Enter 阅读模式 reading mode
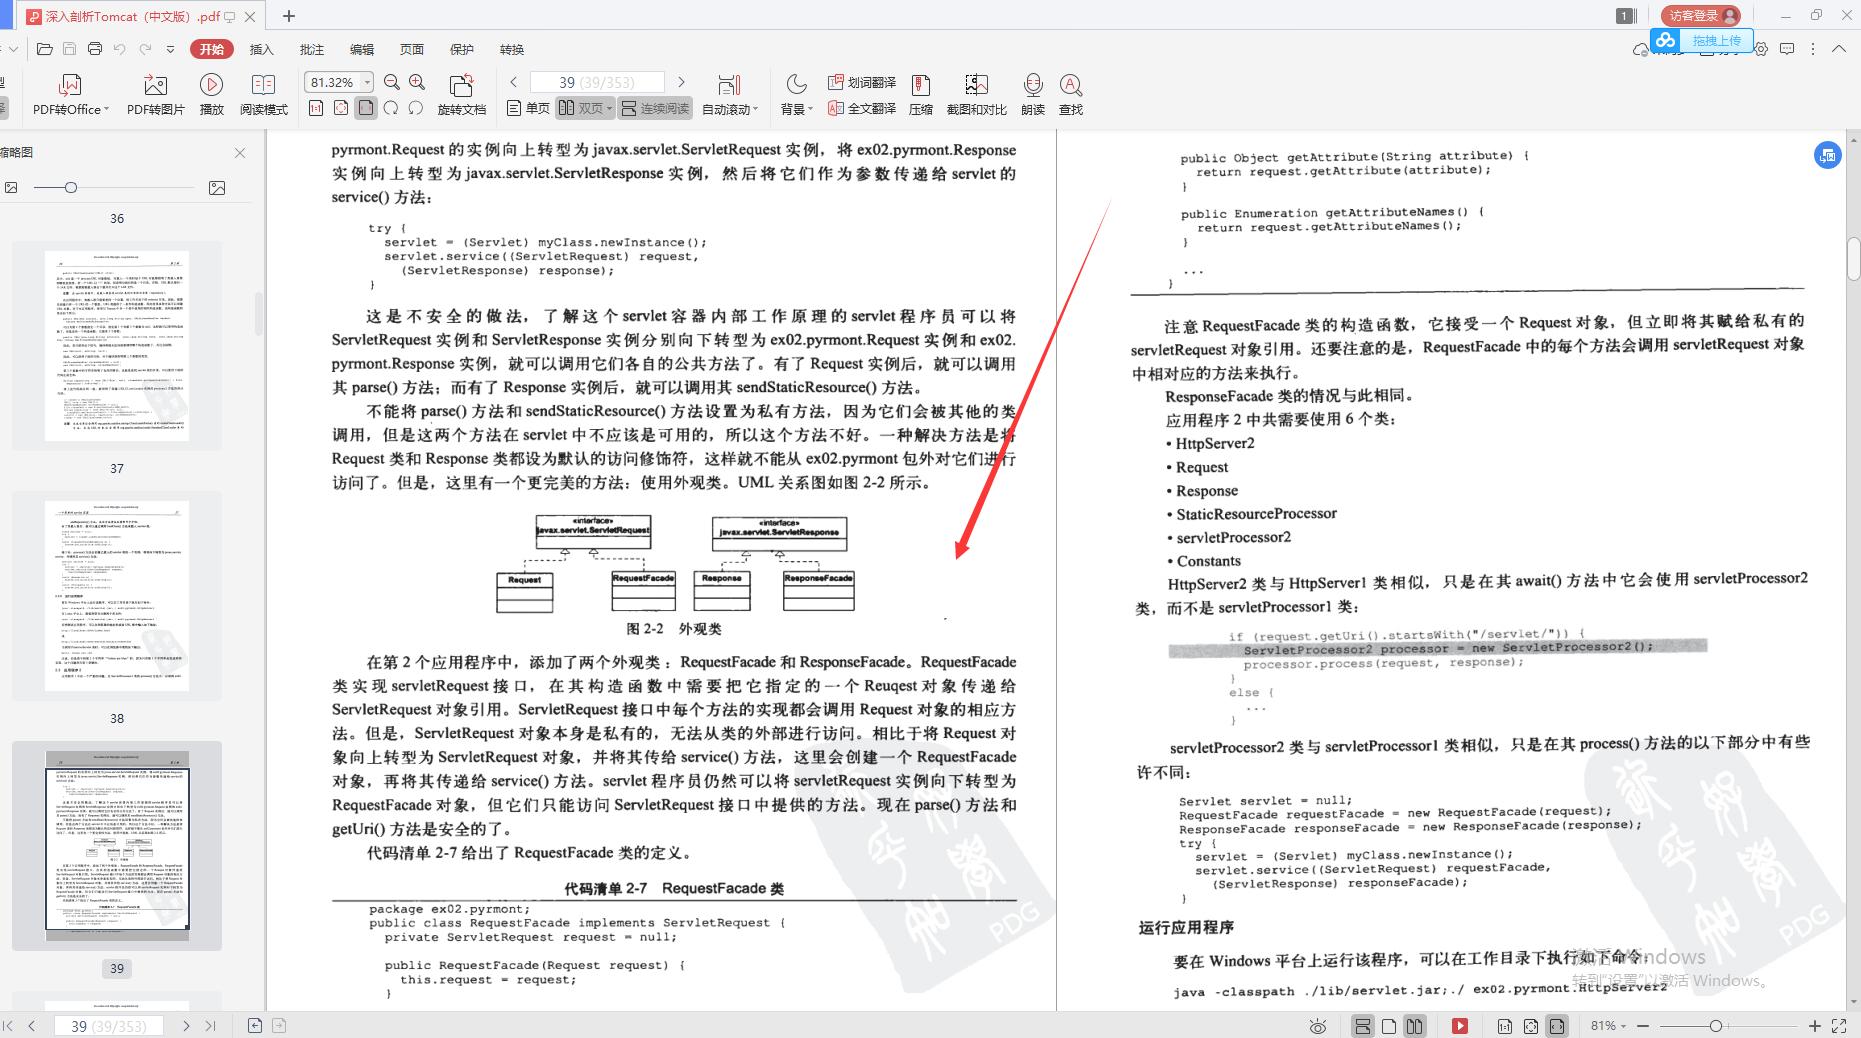Image resolution: width=1861 pixels, height=1038 pixels. (263, 95)
